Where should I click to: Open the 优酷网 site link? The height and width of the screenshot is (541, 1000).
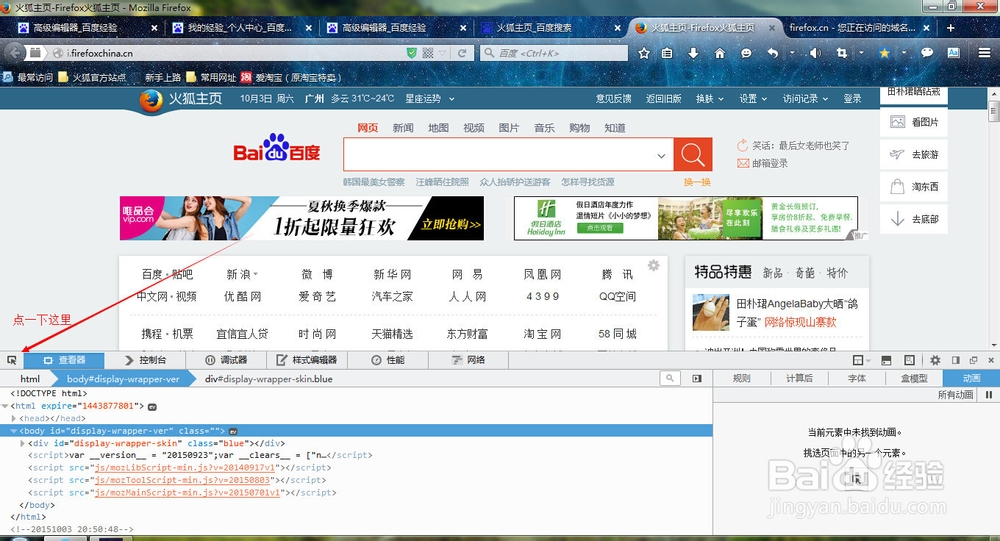[242, 296]
